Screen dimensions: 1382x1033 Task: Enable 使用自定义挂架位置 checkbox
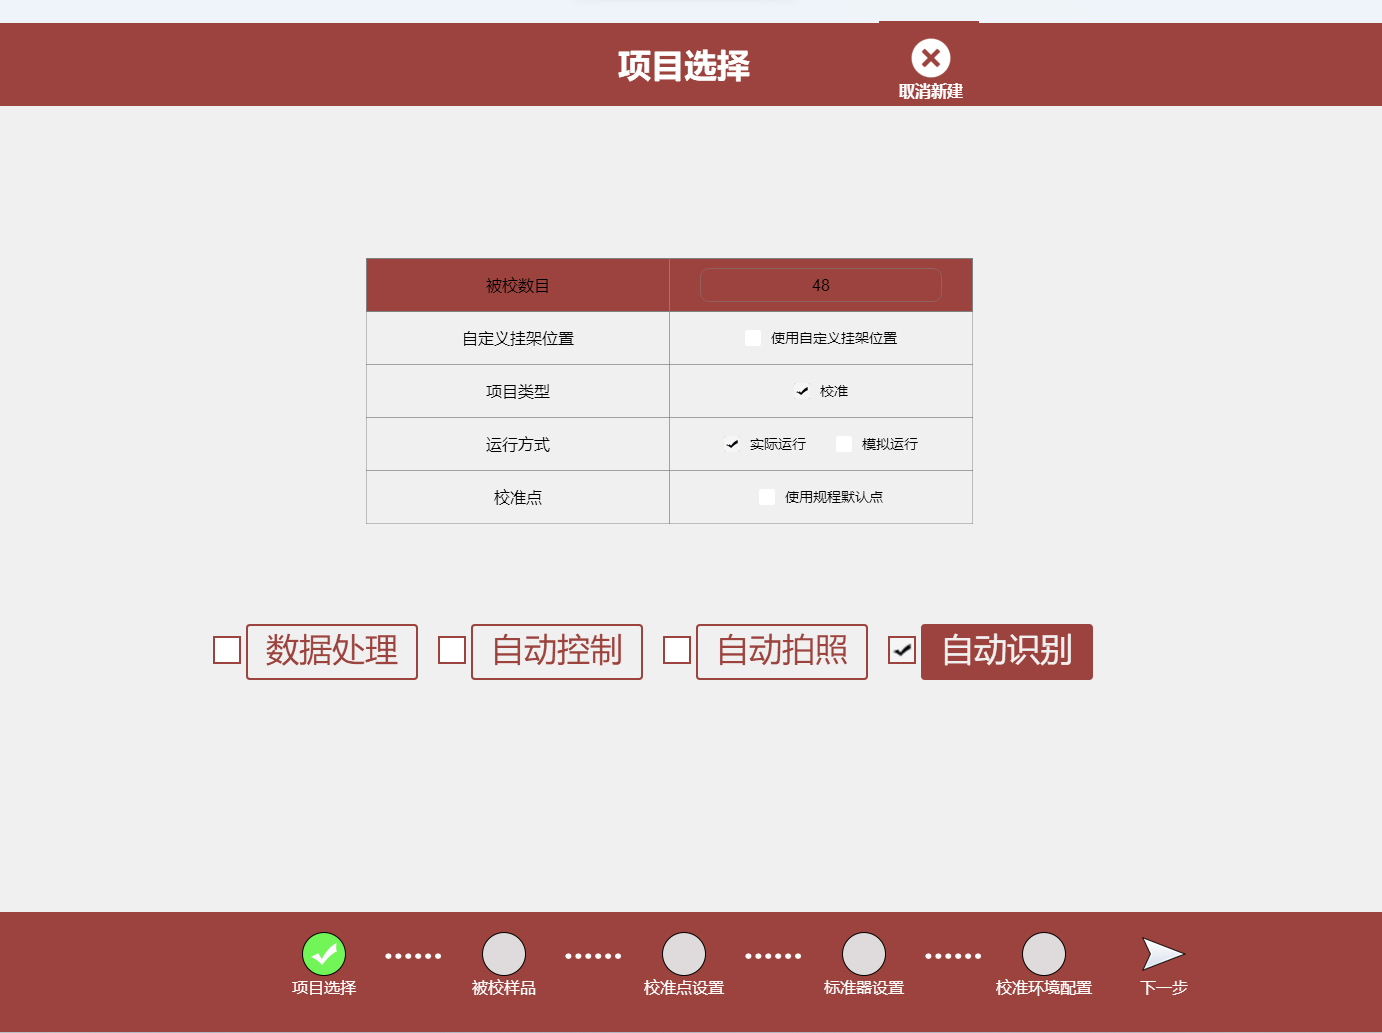click(x=753, y=338)
